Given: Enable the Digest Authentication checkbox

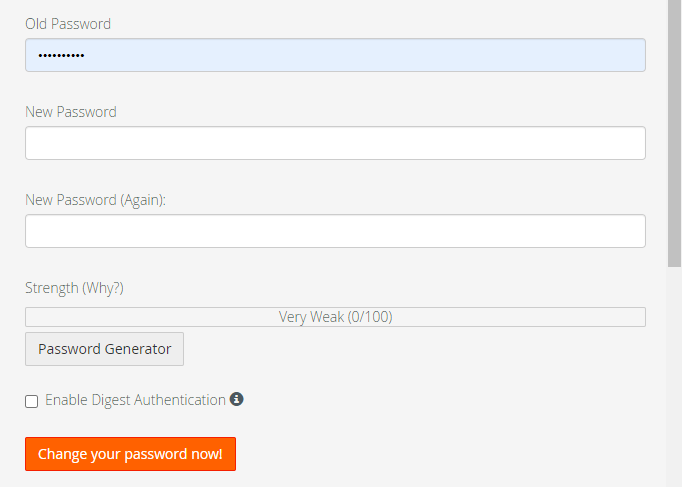Looking at the screenshot, I should (x=32, y=401).
